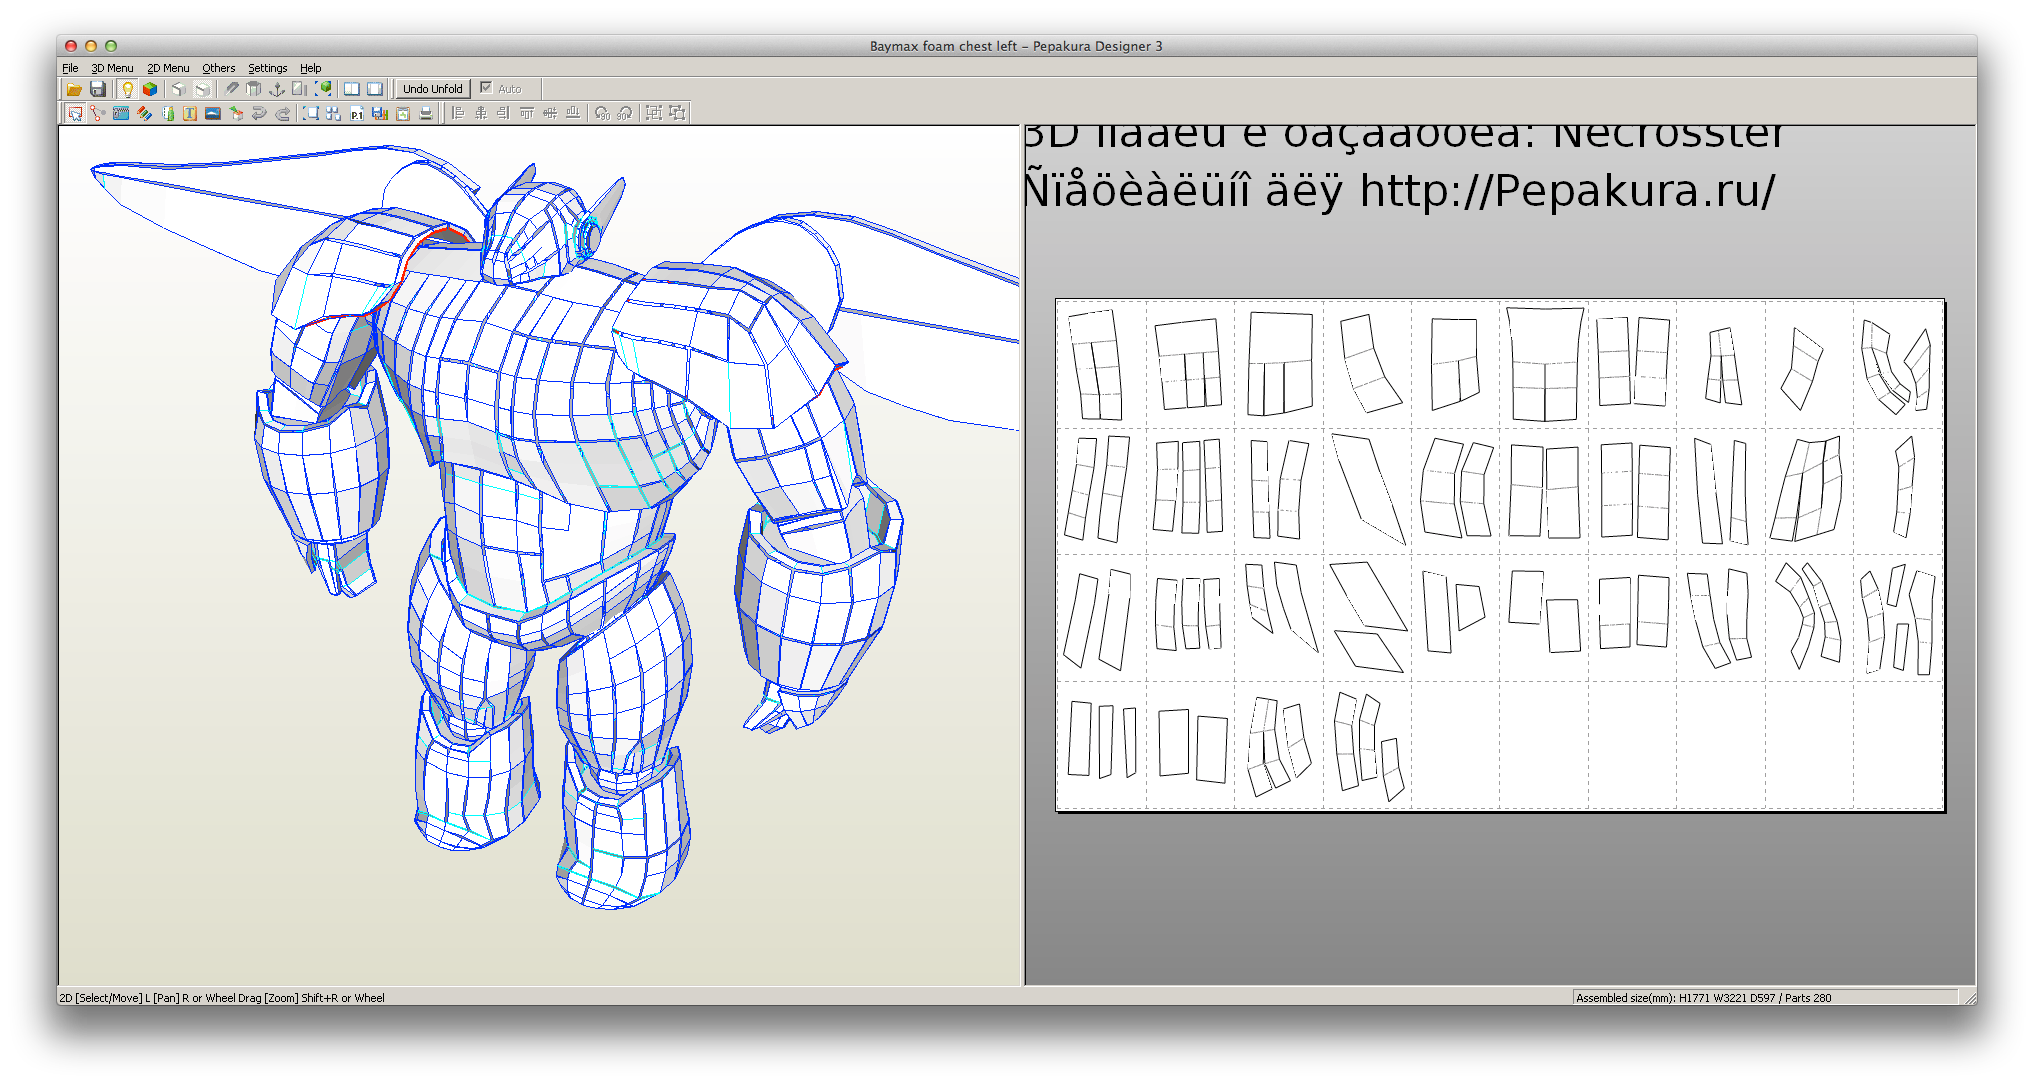Click the box with arrow 3D icon
2034x1084 pixels.
click(x=236, y=113)
